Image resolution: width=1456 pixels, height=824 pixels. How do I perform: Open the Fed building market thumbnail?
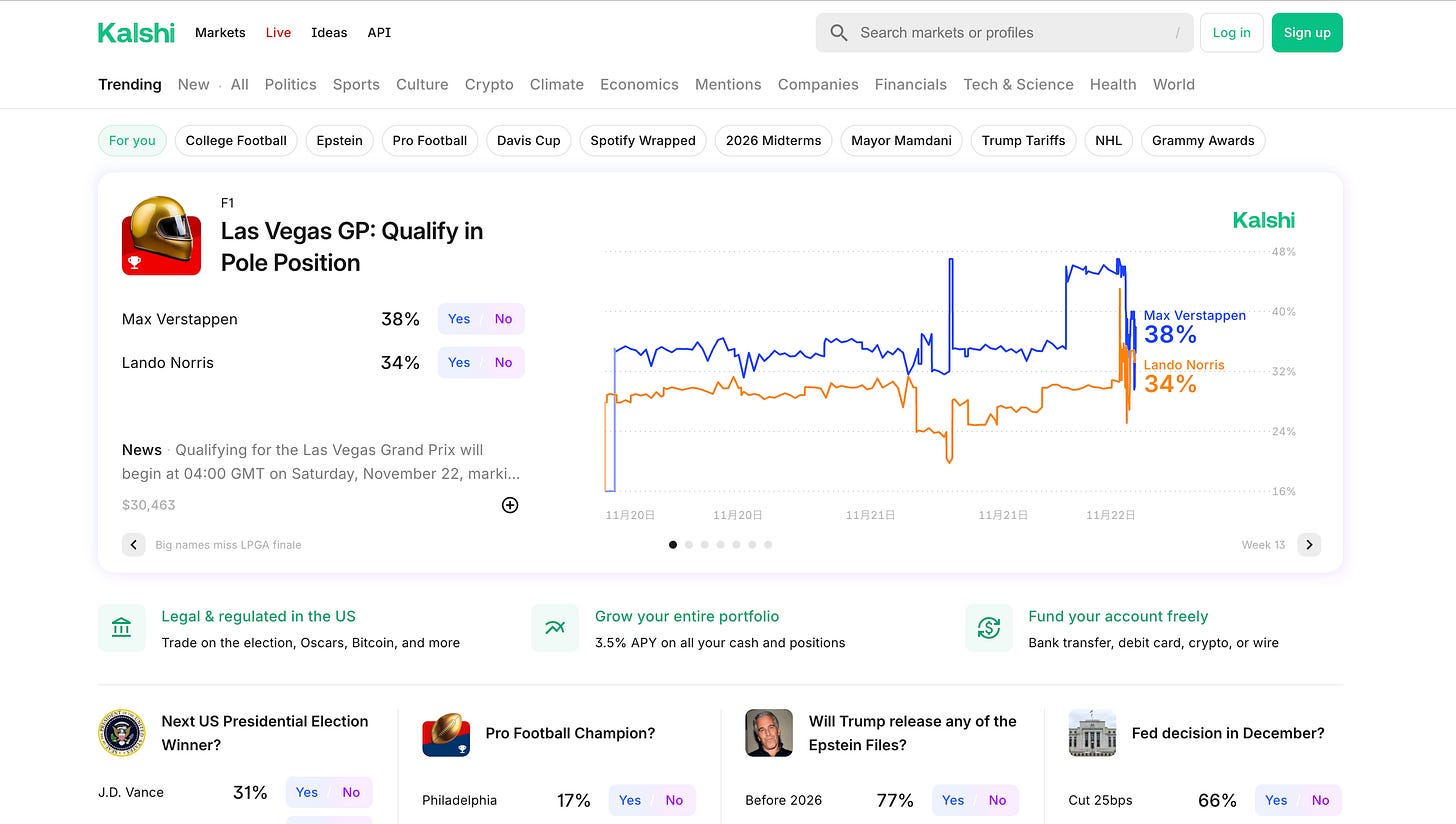(1092, 733)
